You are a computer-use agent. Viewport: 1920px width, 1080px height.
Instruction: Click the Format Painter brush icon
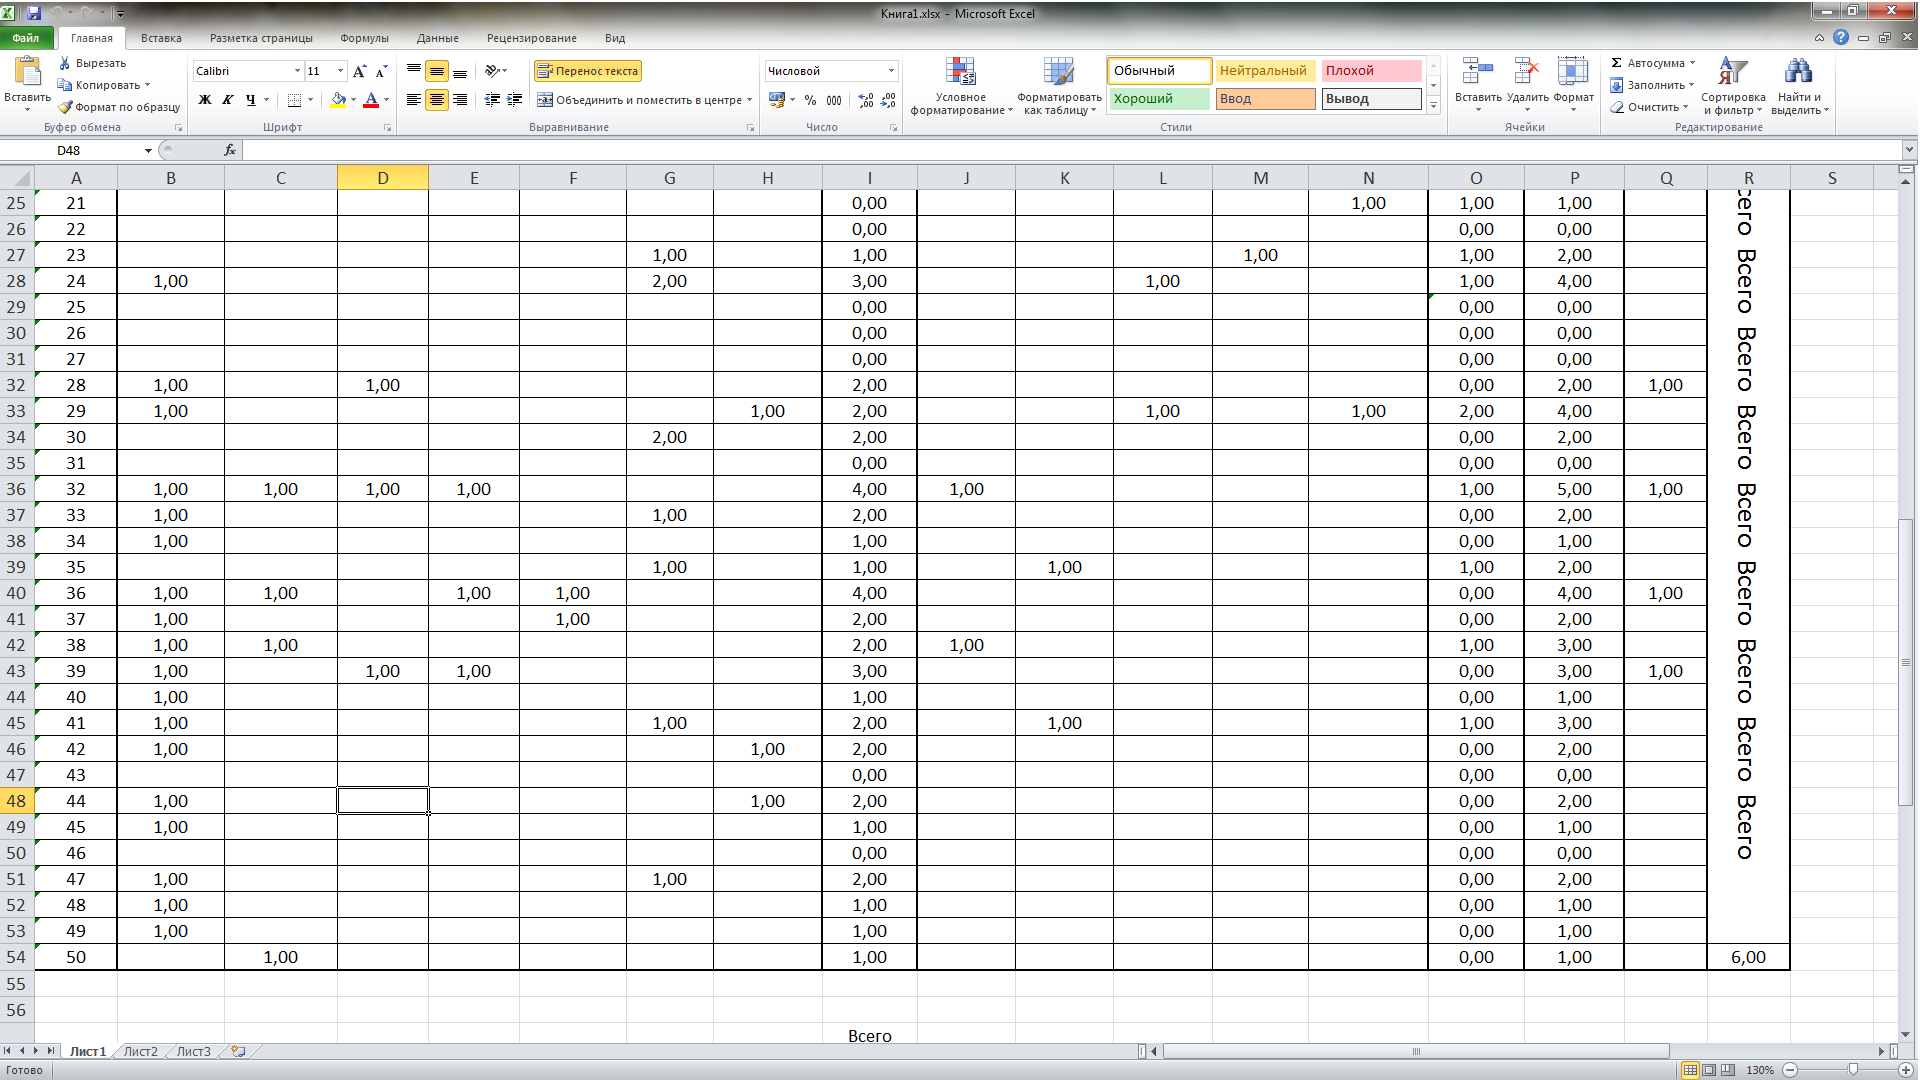(x=66, y=107)
